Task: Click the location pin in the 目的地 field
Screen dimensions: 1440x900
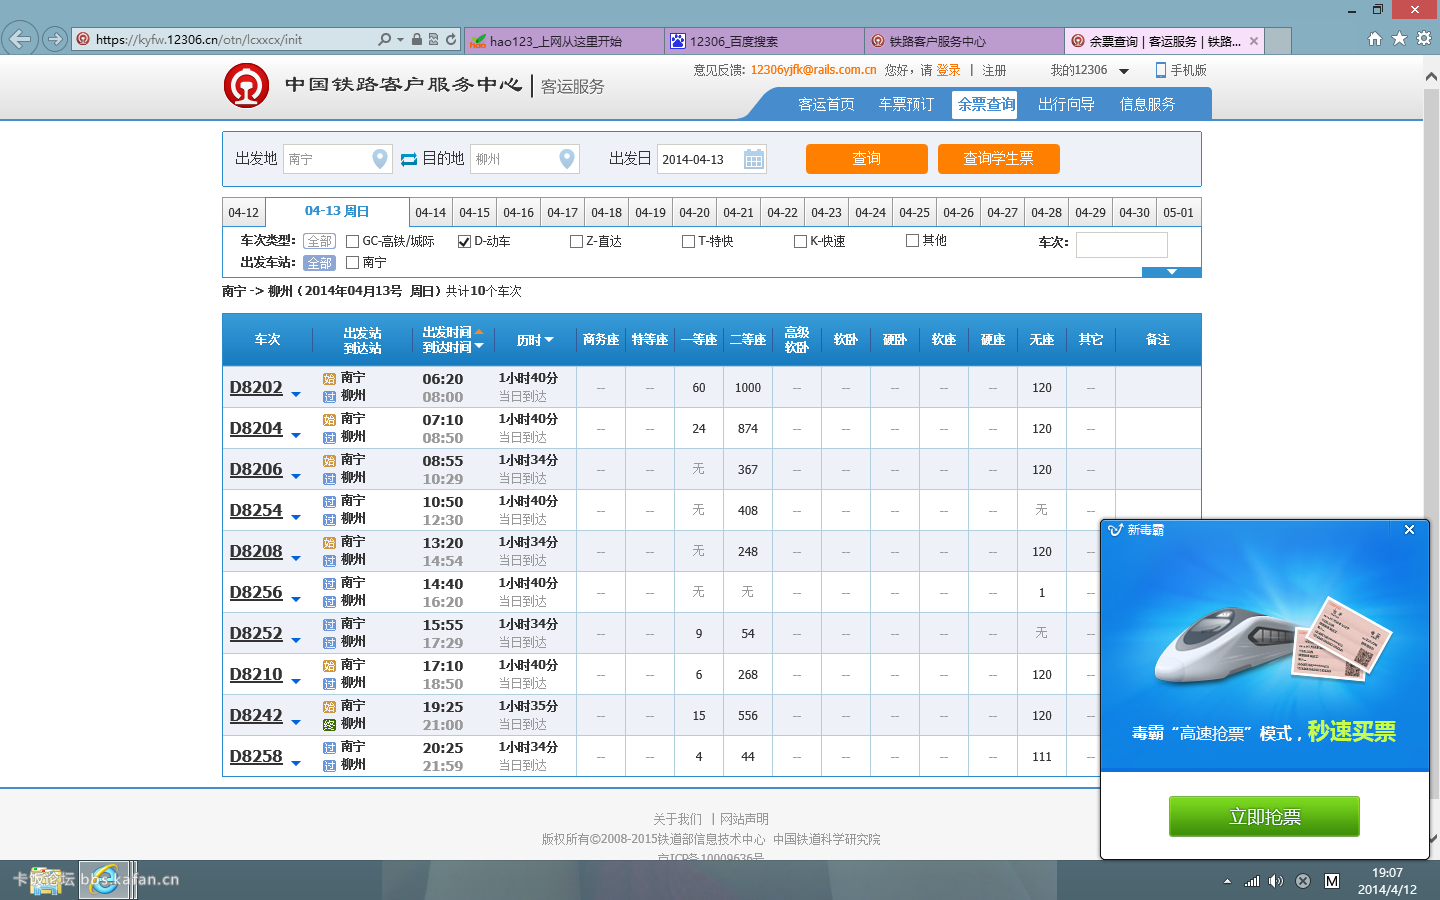Action: coord(567,159)
